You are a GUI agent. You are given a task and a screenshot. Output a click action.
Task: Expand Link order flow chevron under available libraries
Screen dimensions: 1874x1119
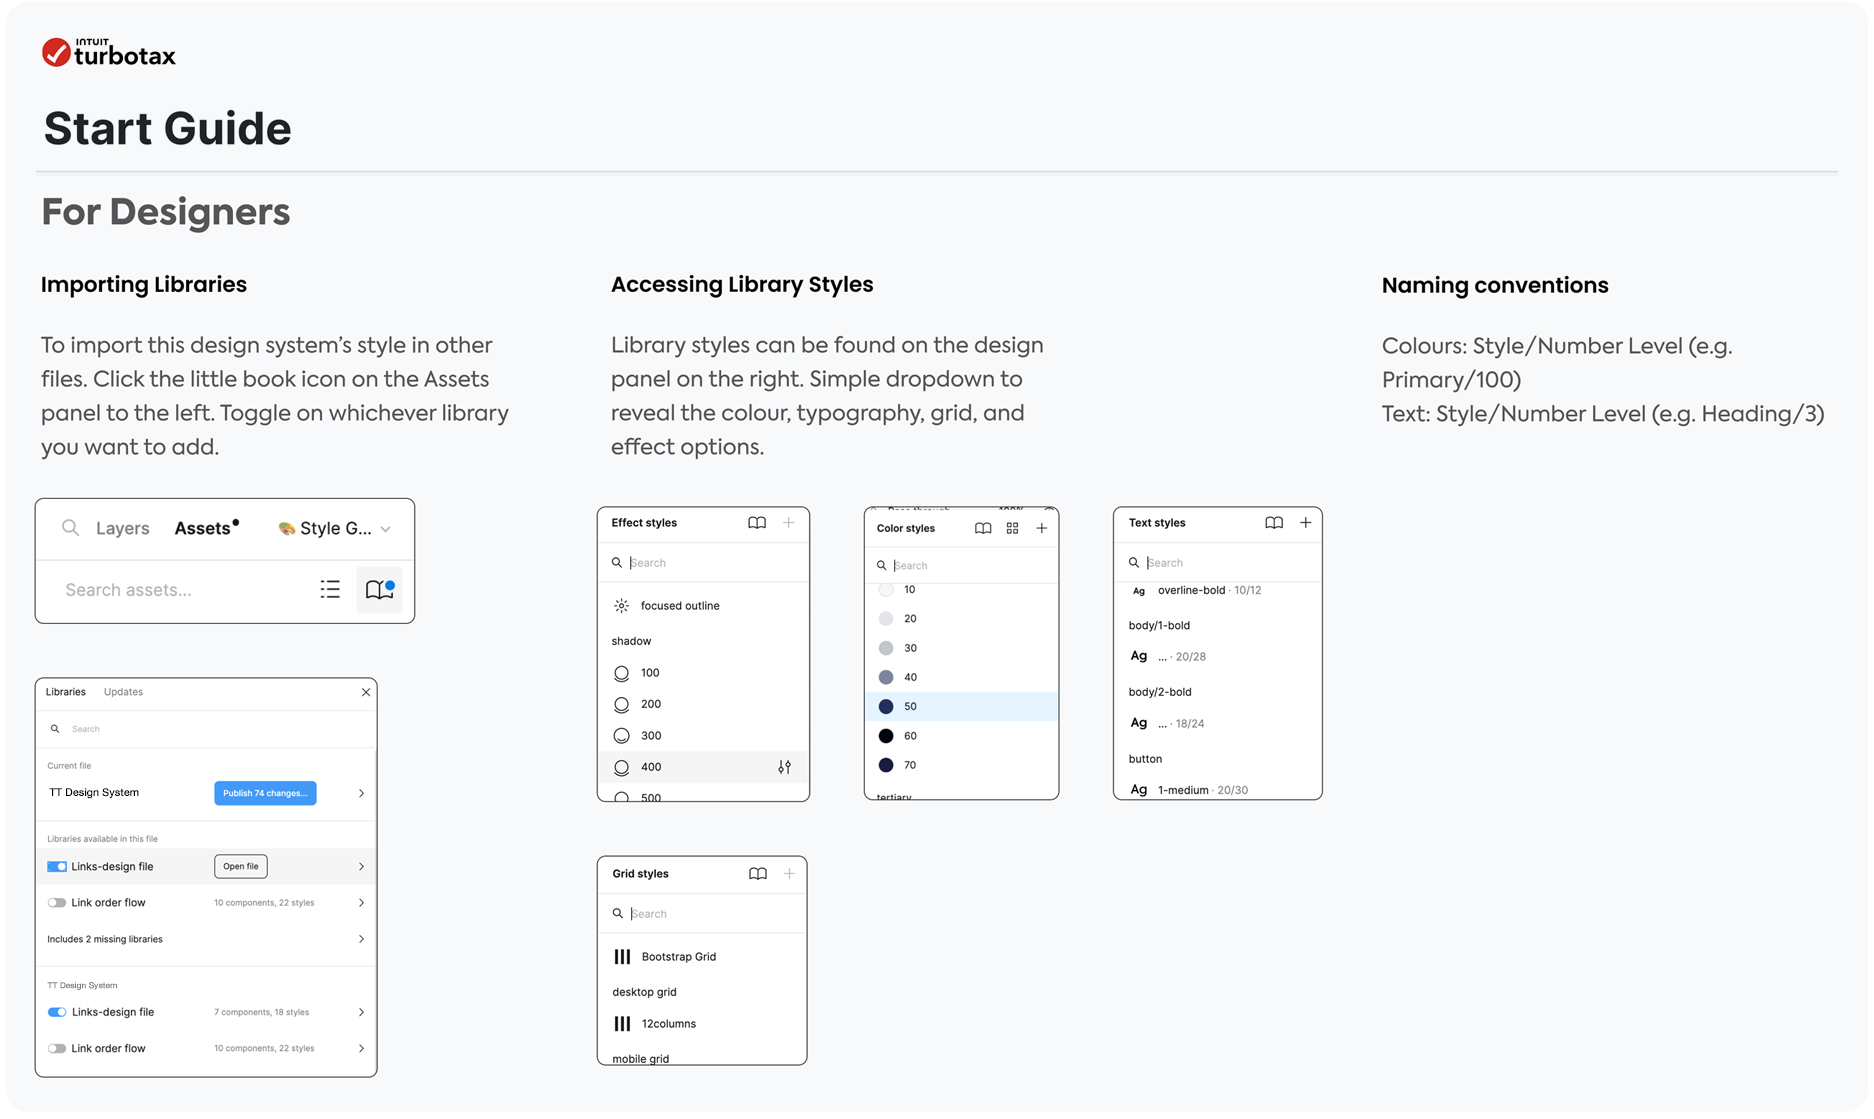pyautogui.click(x=361, y=903)
